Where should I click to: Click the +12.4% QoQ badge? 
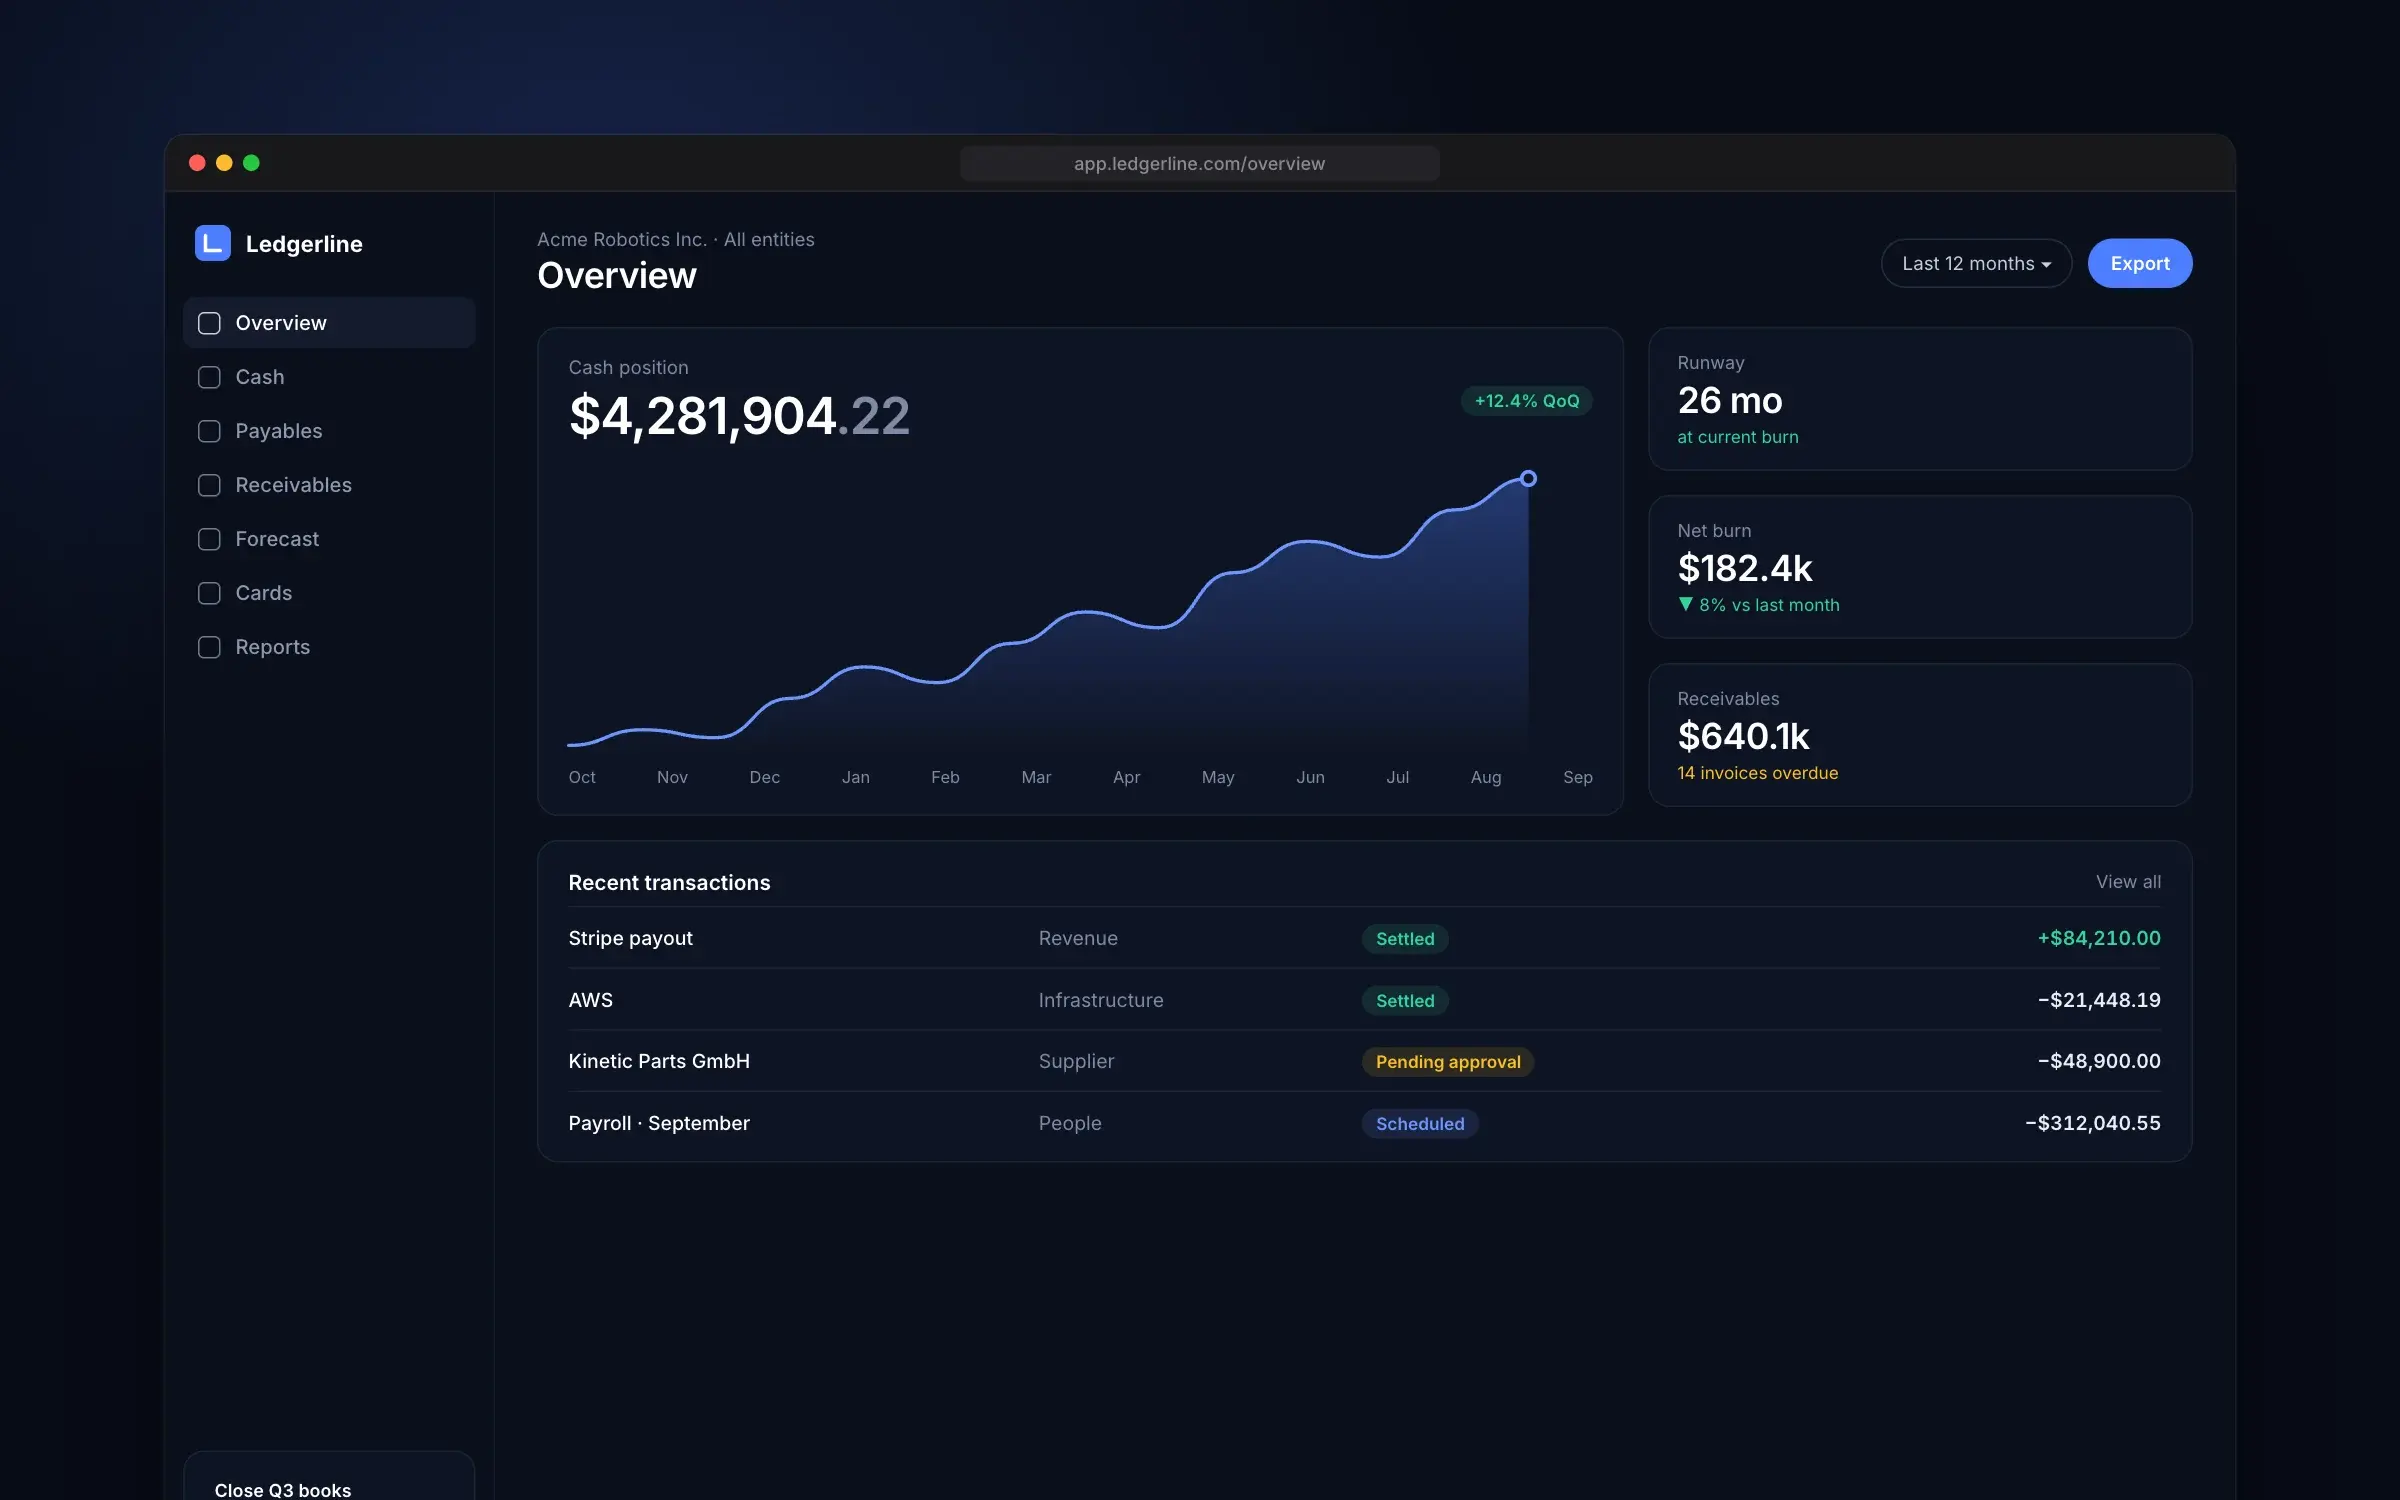point(1527,401)
